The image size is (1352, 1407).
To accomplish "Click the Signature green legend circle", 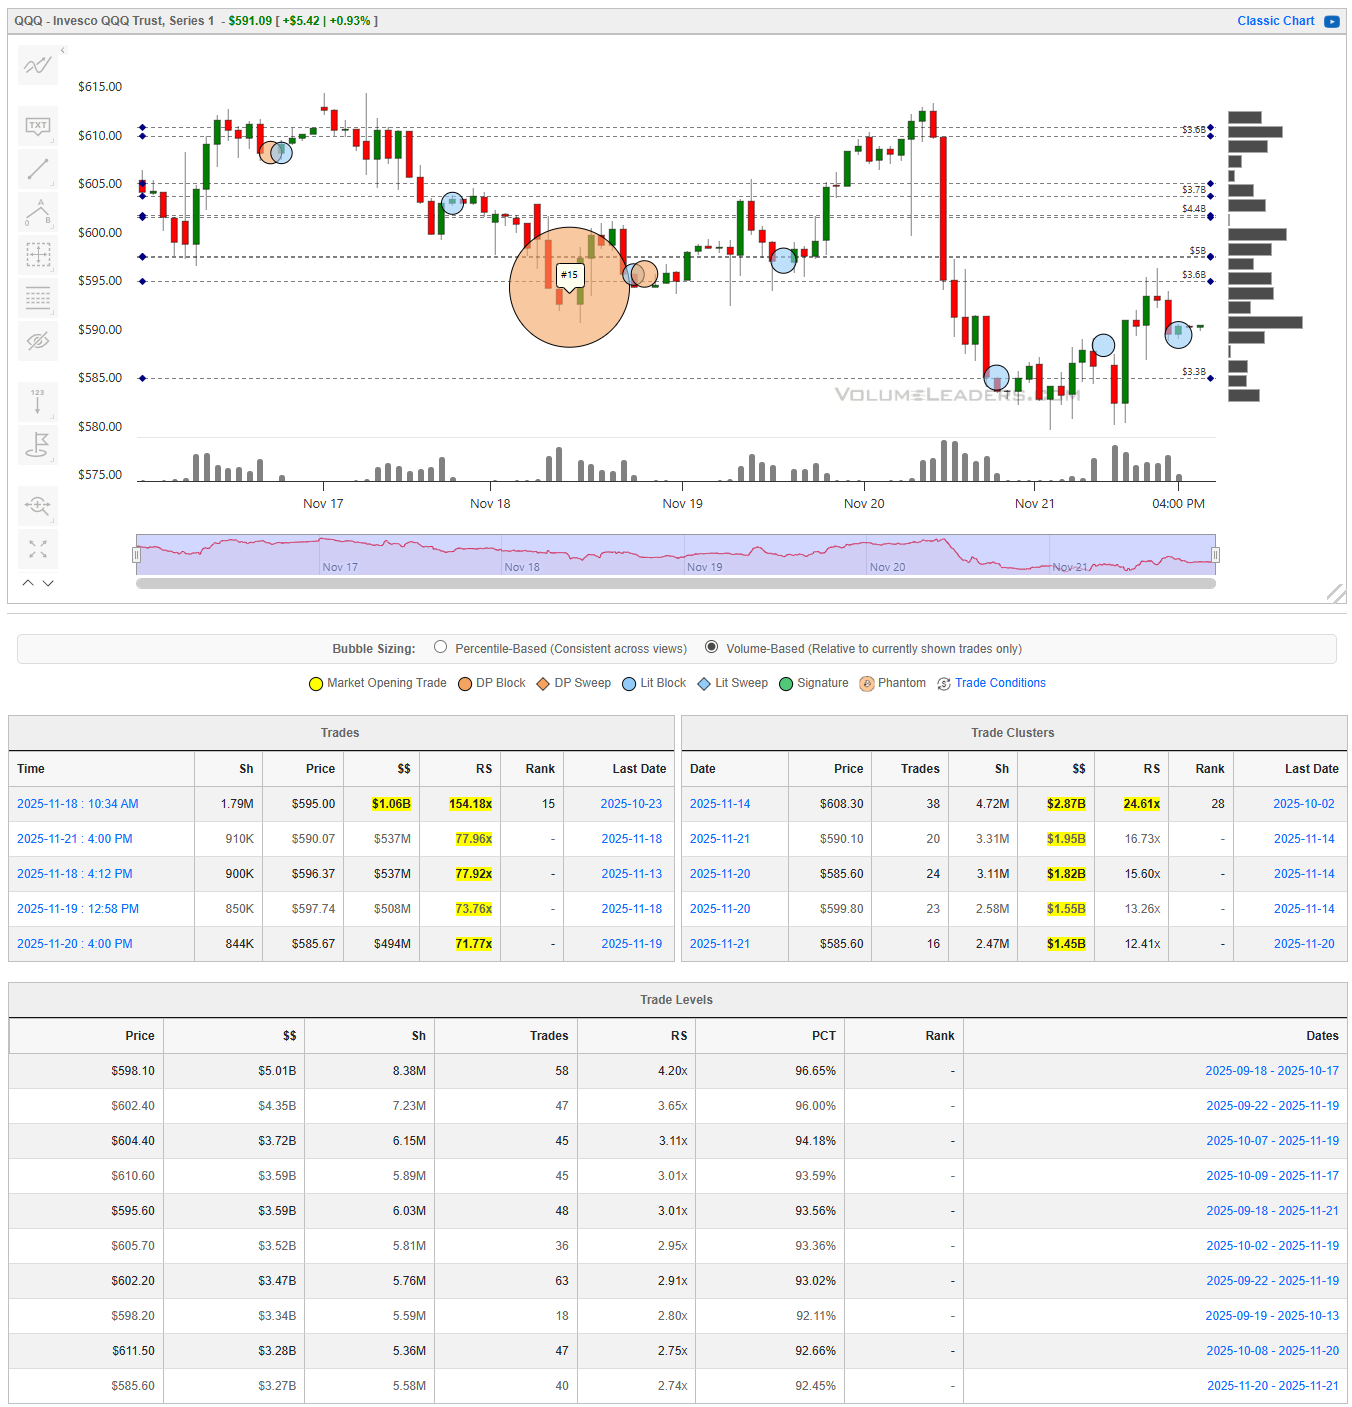I will 786,684.
